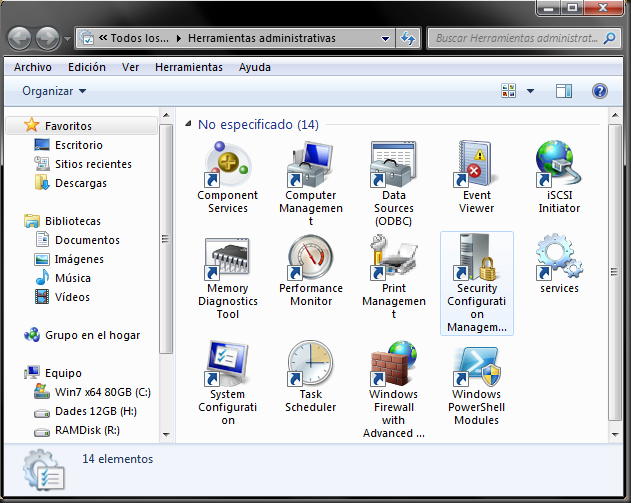The height and width of the screenshot is (503, 631).
Task: Open the Component Services shortcut
Action: (x=227, y=165)
